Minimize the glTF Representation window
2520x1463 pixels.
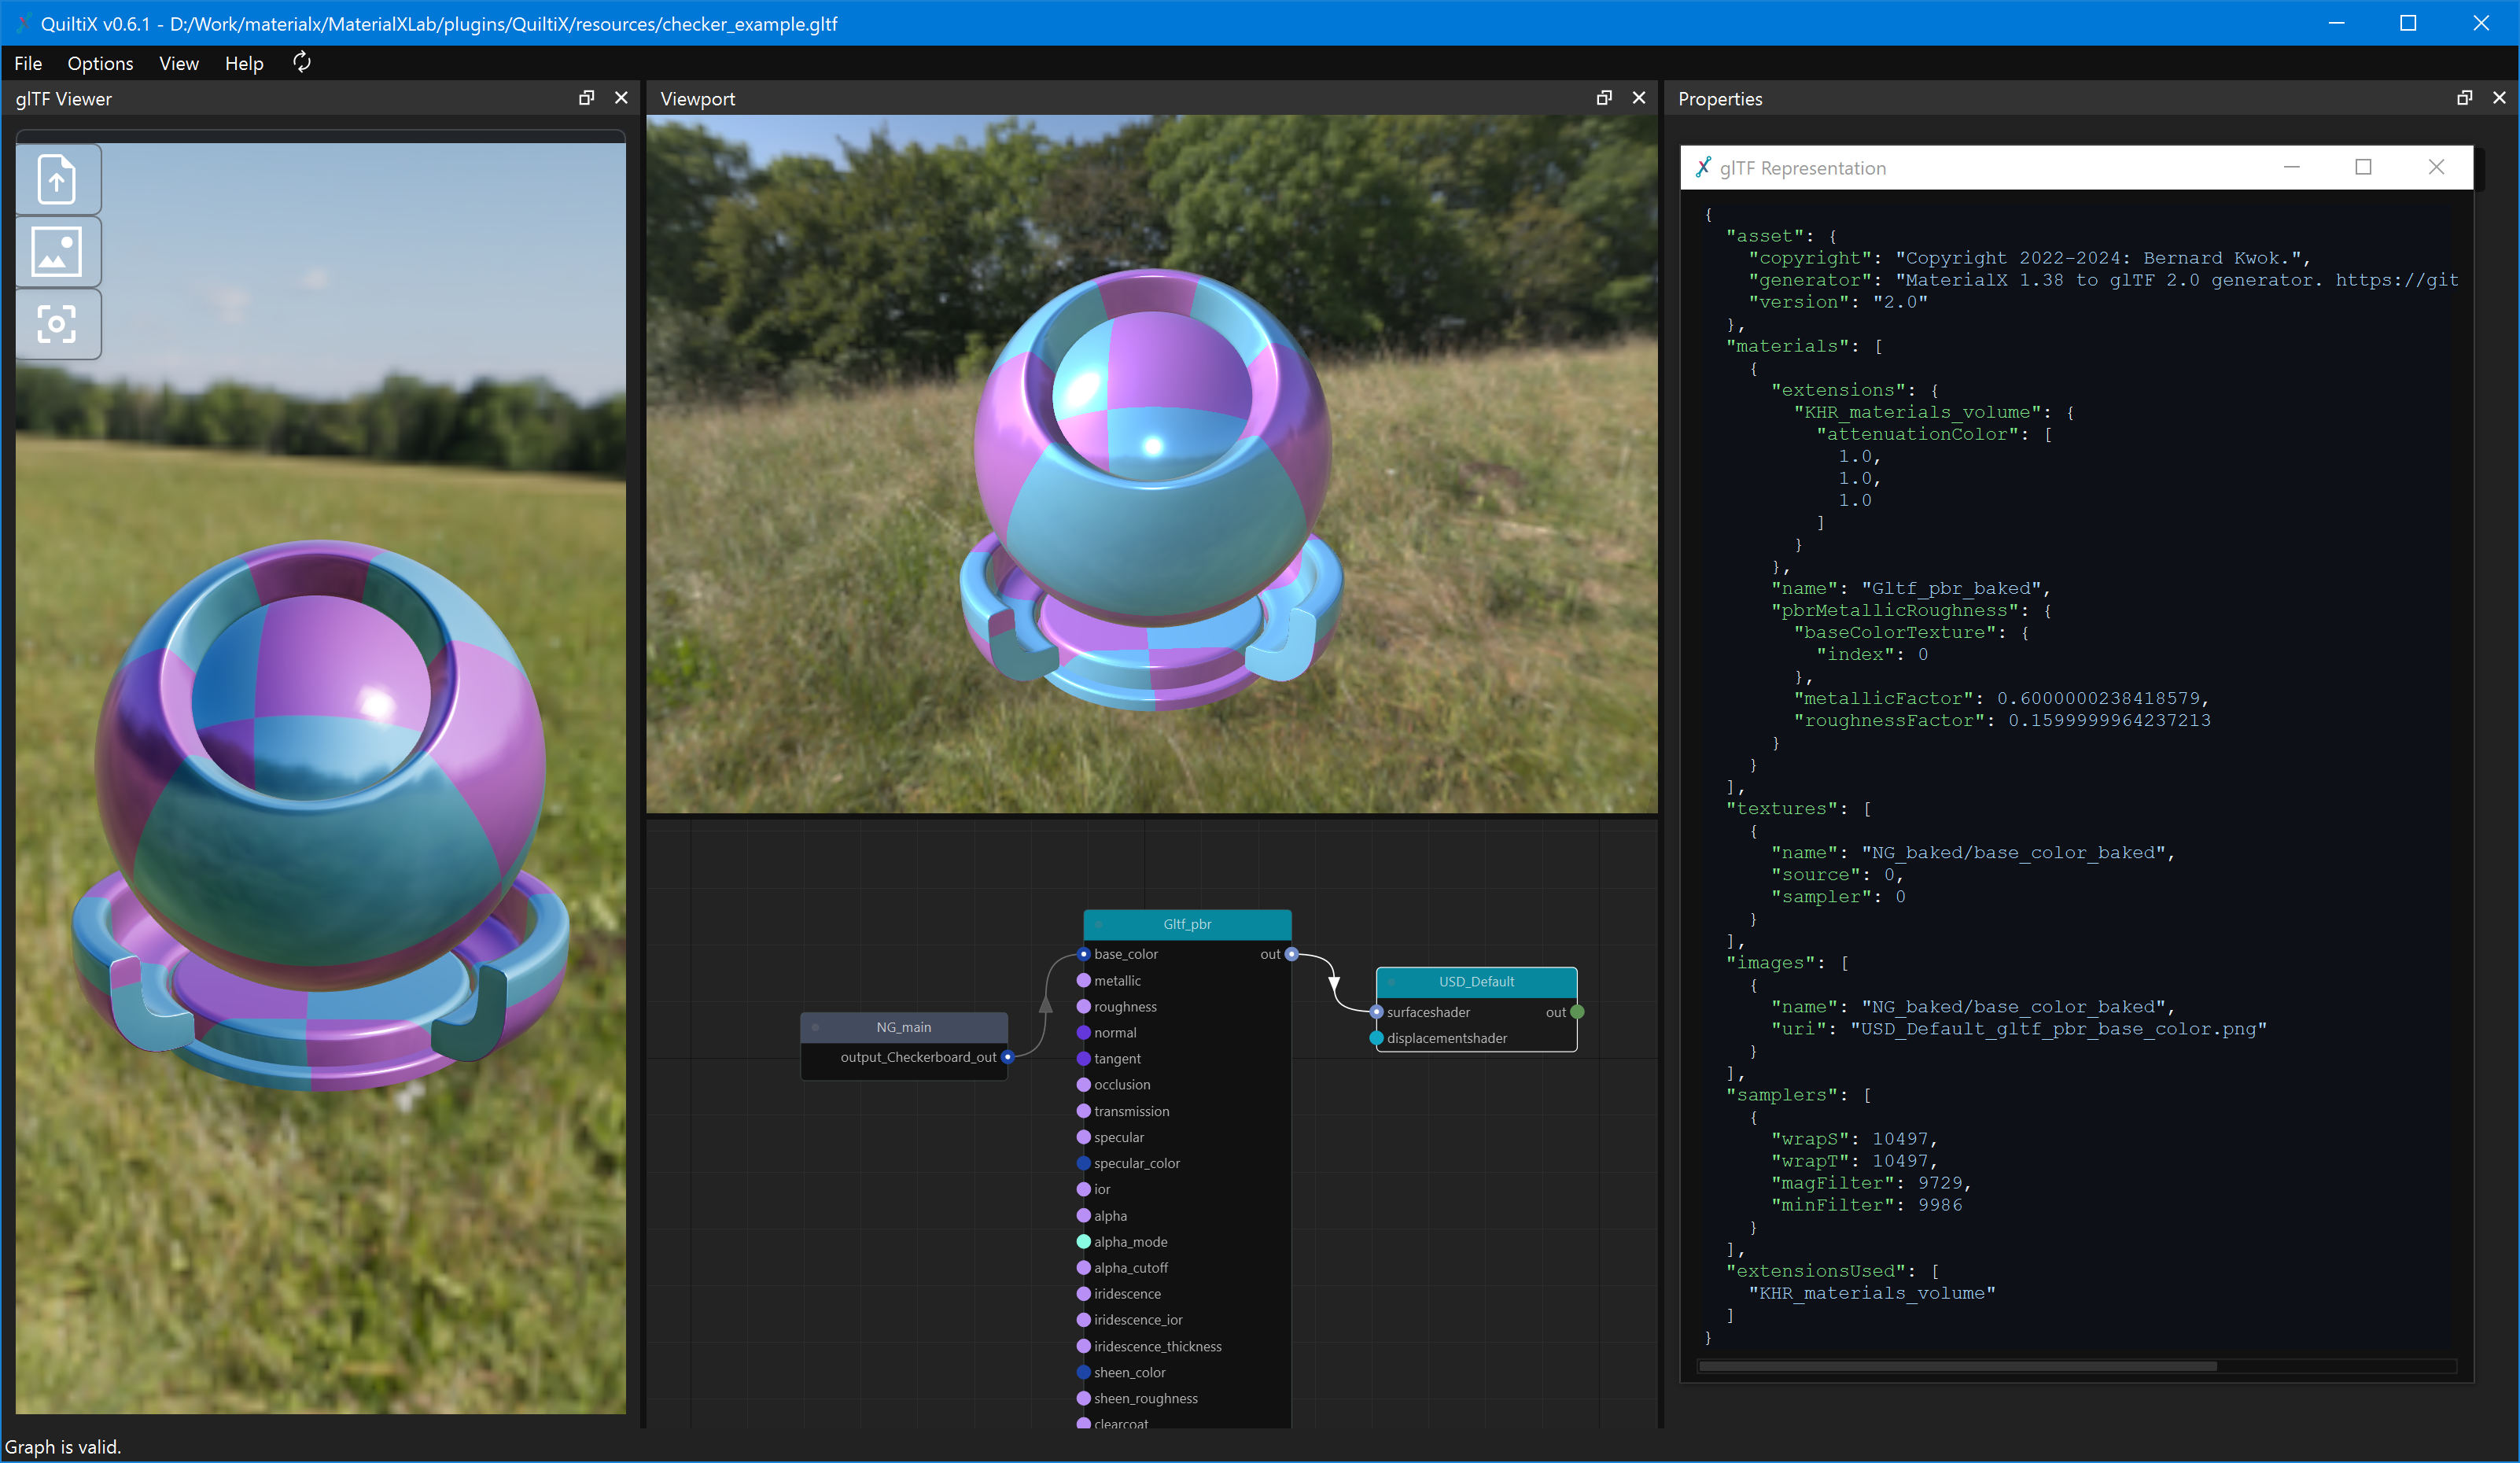[2292, 167]
